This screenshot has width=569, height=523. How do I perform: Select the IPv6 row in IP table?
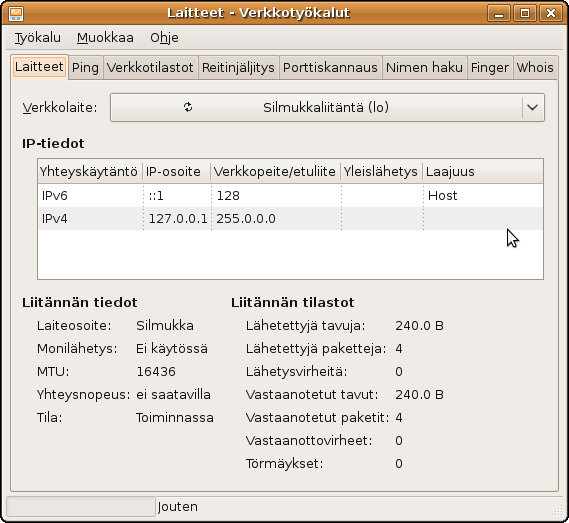coord(290,196)
